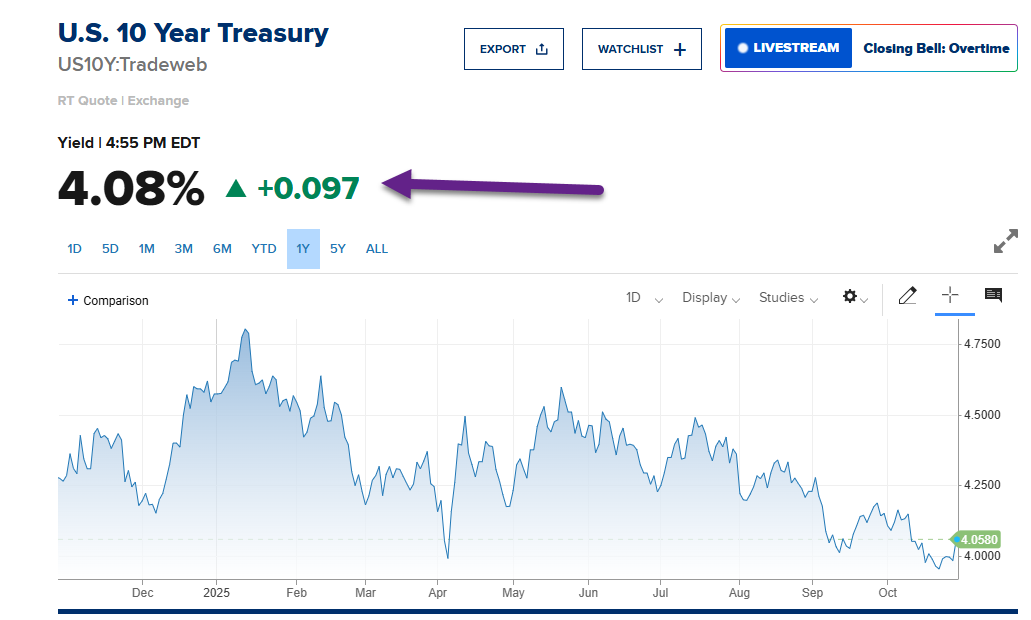Add to Watchlist
The image size is (1031, 620).
point(641,49)
